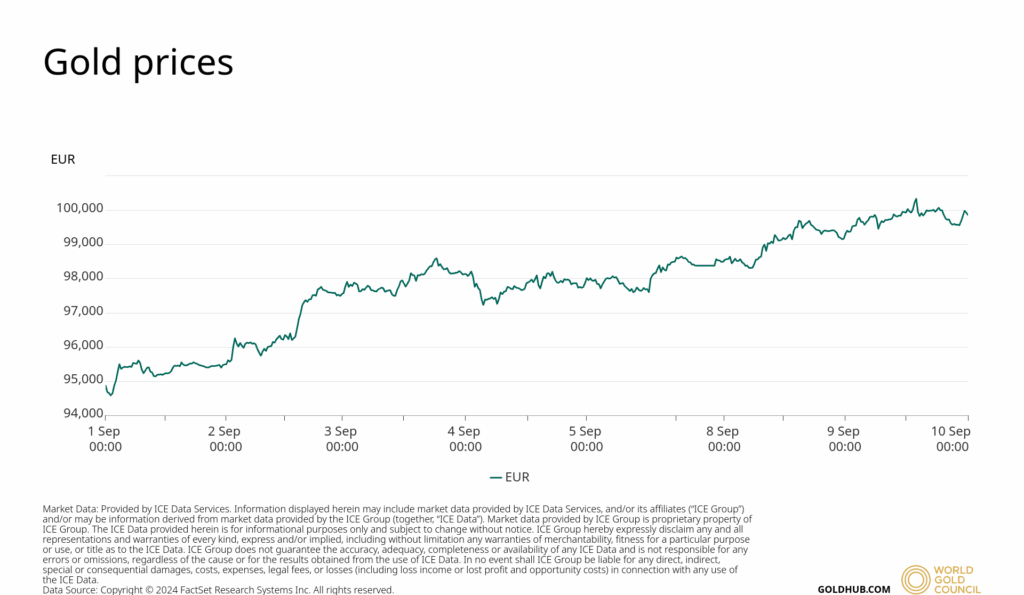The height and width of the screenshot is (595, 1024).
Task: Click the FactSet Data Source copyright line
Action: pyautogui.click(x=218, y=590)
